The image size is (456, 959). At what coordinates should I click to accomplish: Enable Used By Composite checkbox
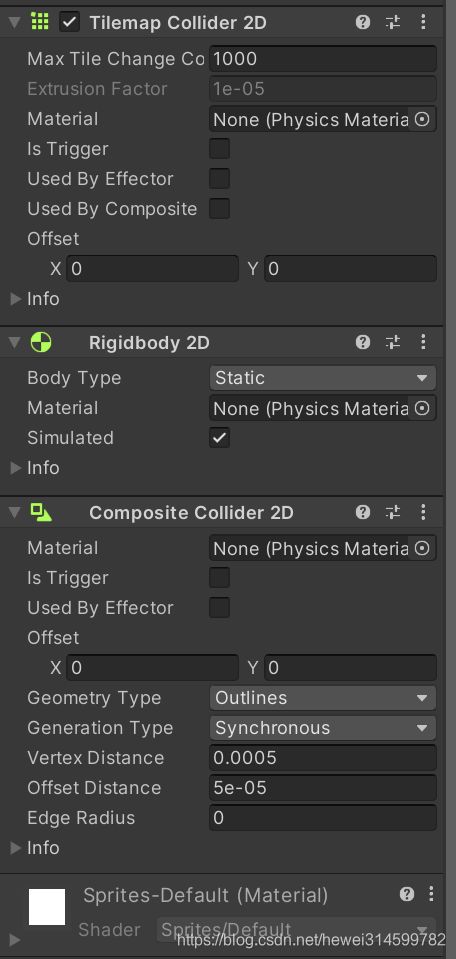(219, 208)
